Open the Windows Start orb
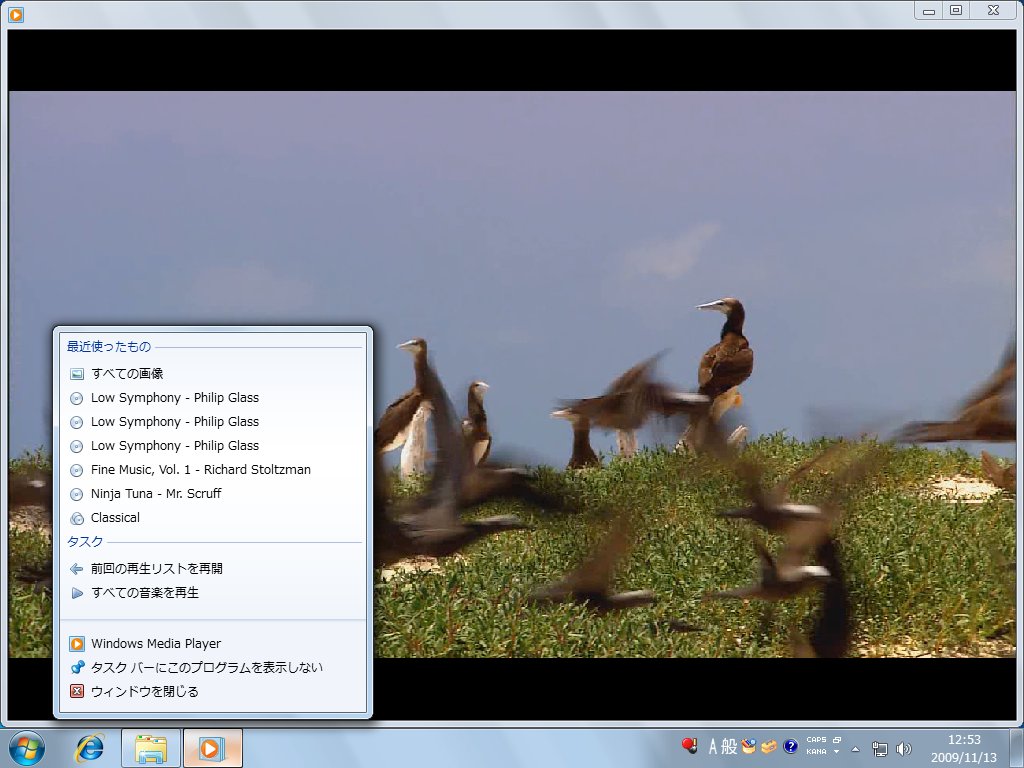The width and height of the screenshot is (1024, 768). click(x=27, y=748)
